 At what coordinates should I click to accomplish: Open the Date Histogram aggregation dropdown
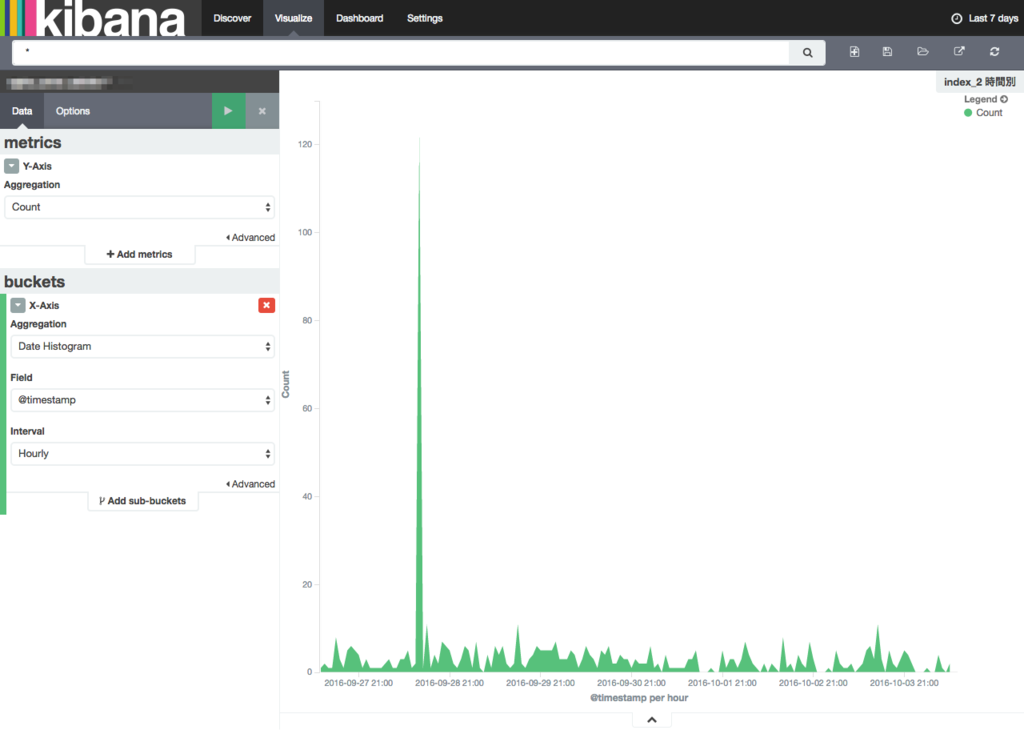[142, 347]
